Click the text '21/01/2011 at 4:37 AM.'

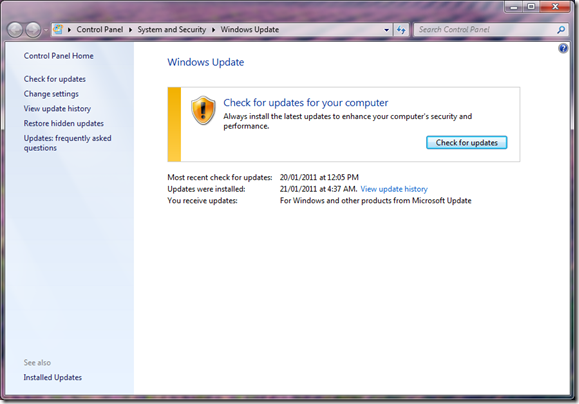coord(318,189)
